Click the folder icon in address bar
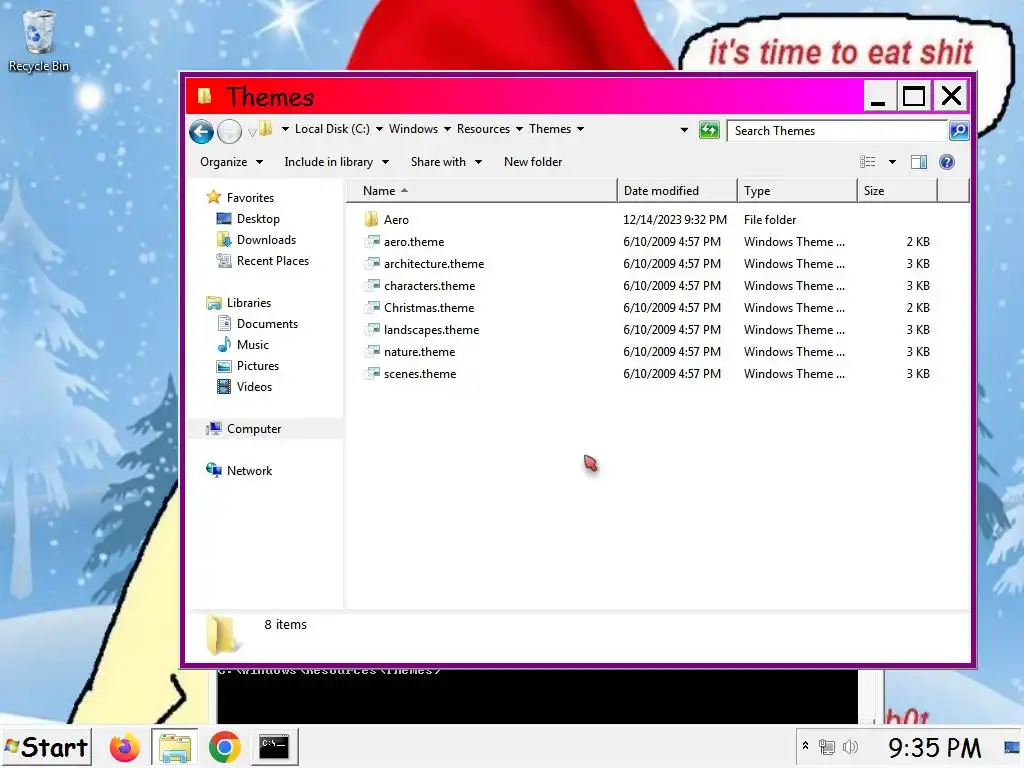Screen dimensions: 1024x768 (x=266, y=129)
